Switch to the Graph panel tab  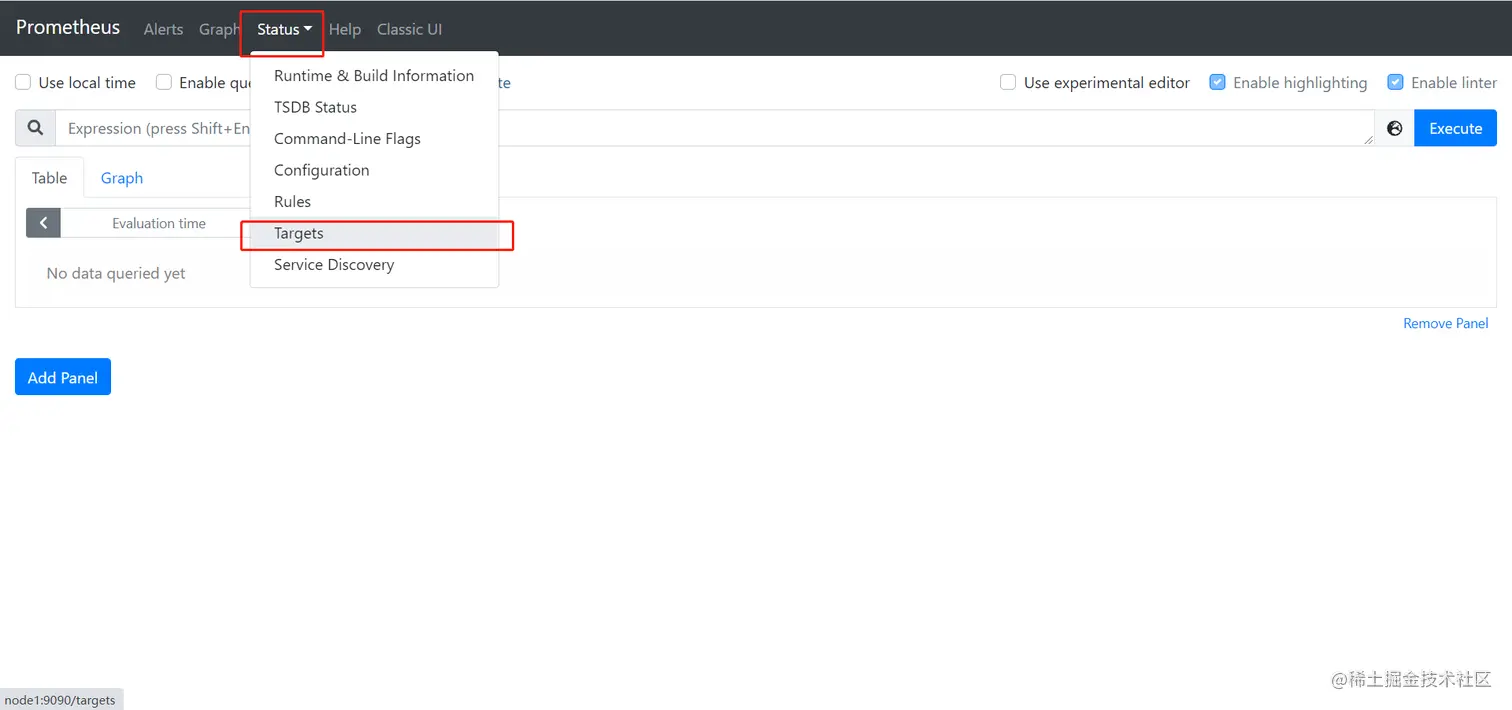(x=122, y=178)
